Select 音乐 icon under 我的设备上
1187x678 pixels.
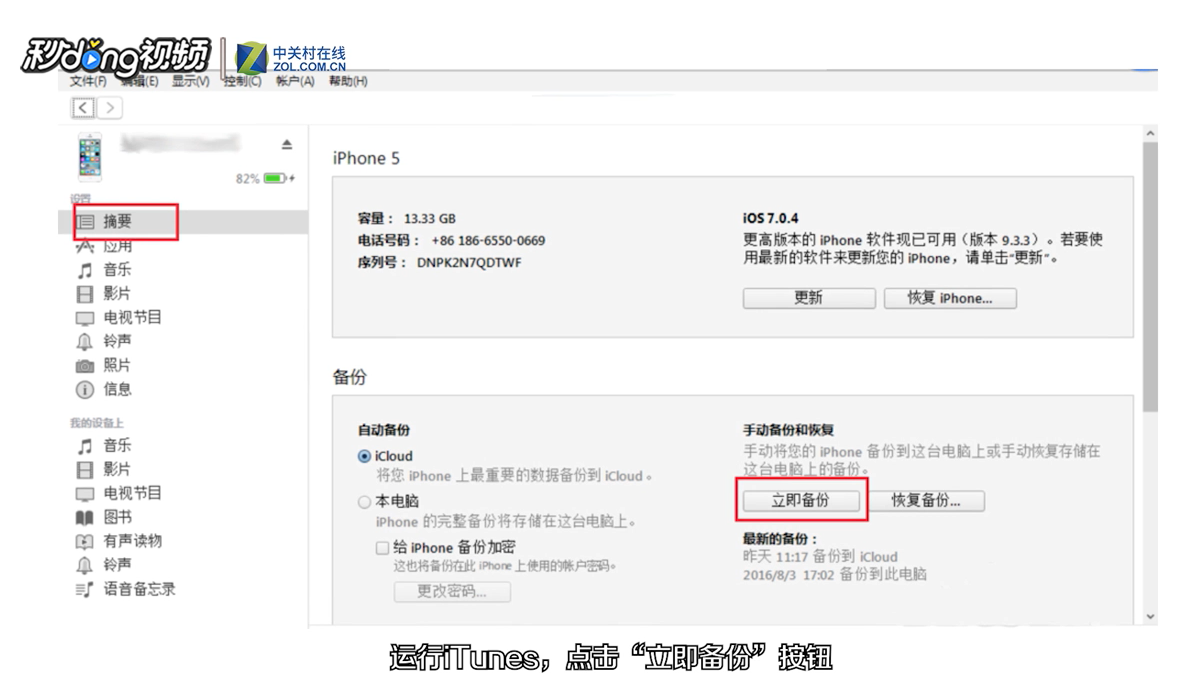tap(85, 446)
